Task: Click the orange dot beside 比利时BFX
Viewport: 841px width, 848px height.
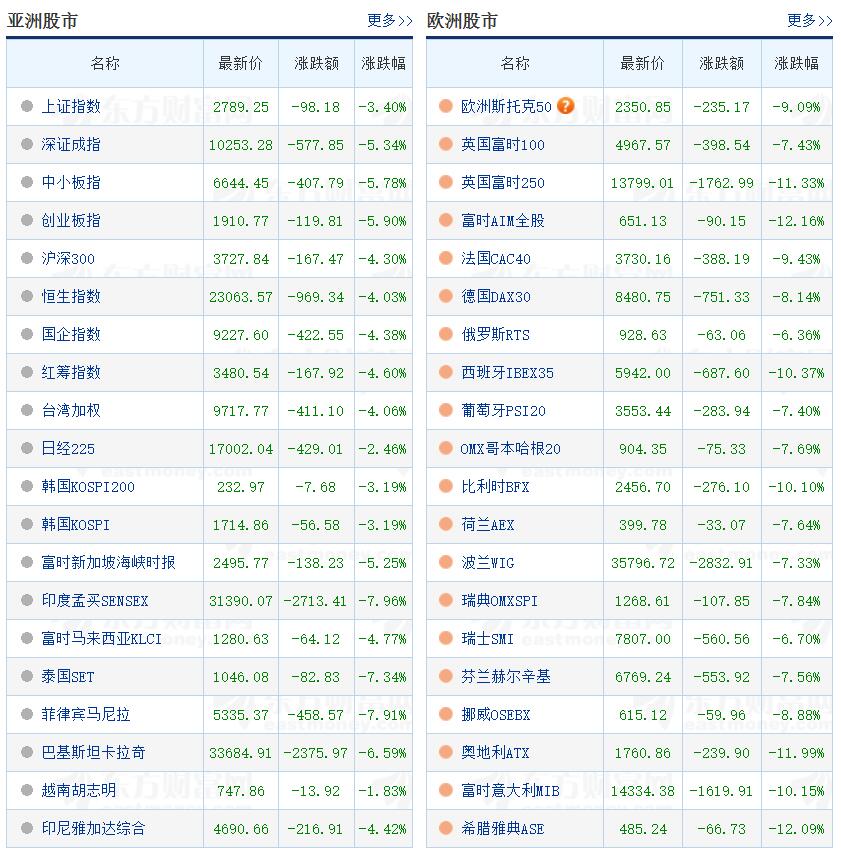Action: tap(446, 486)
